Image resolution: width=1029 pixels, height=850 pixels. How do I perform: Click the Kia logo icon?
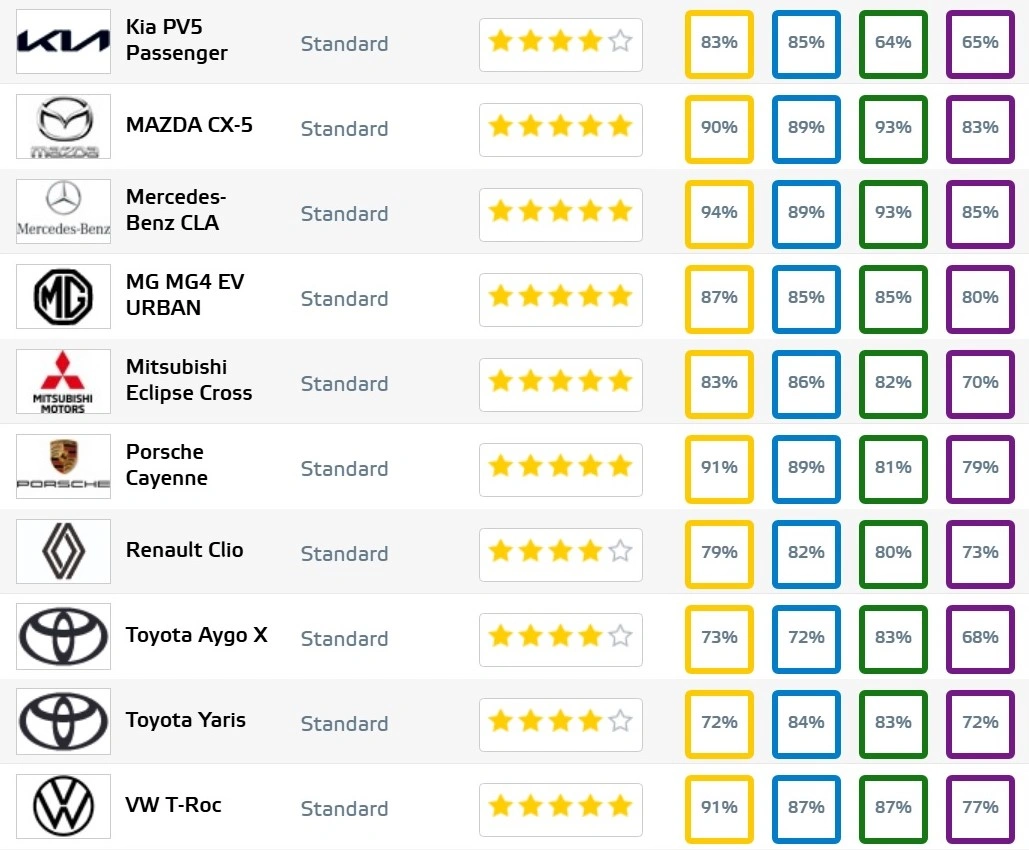63,42
